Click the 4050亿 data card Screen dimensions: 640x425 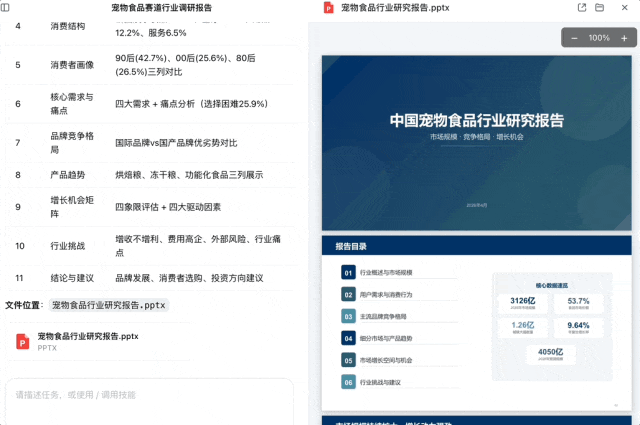pyautogui.click(x=552, y=355)
